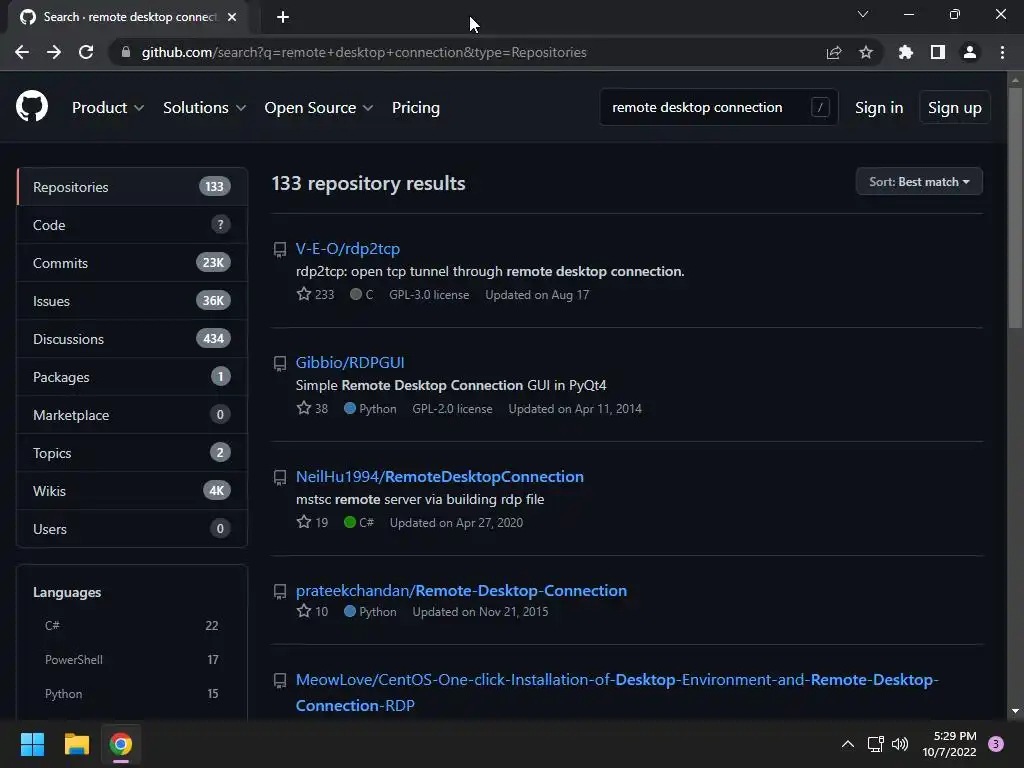
Task: Click the Sign up button
Action: [x=955, y=108]
